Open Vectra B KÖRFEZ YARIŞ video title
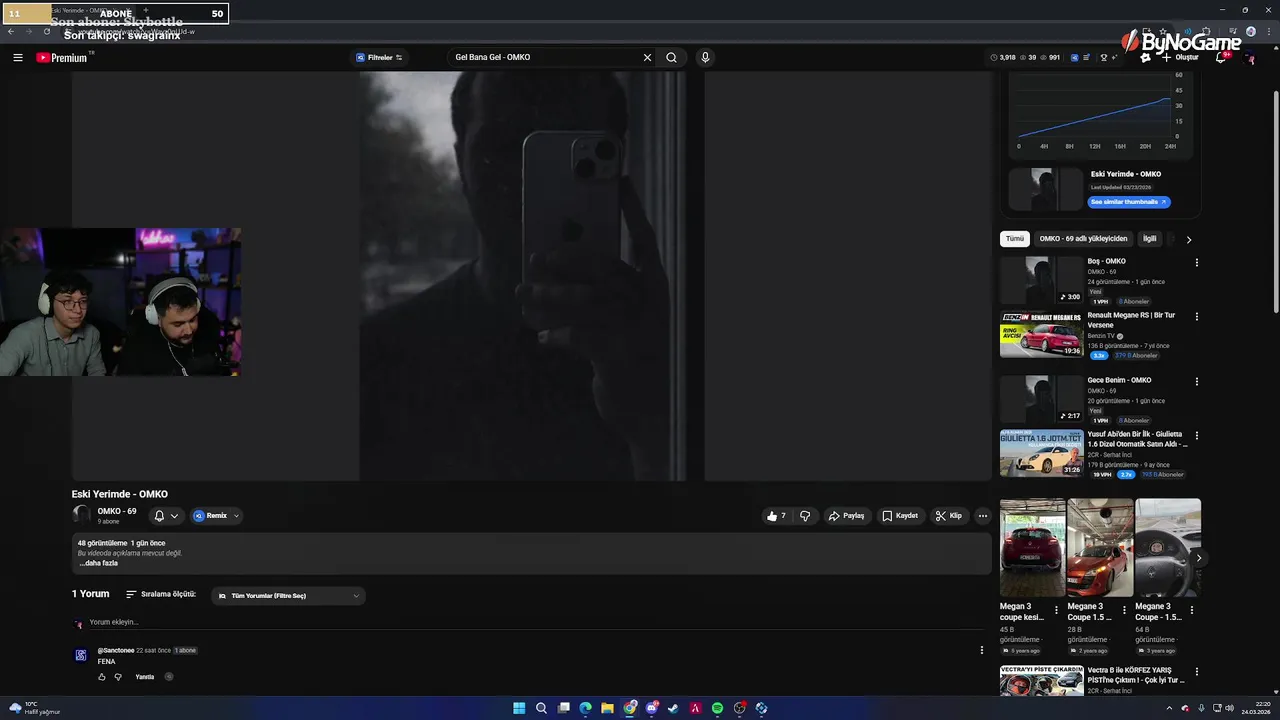The width and height of the screenshot is (1280, 720). (x=1136, y=675)
